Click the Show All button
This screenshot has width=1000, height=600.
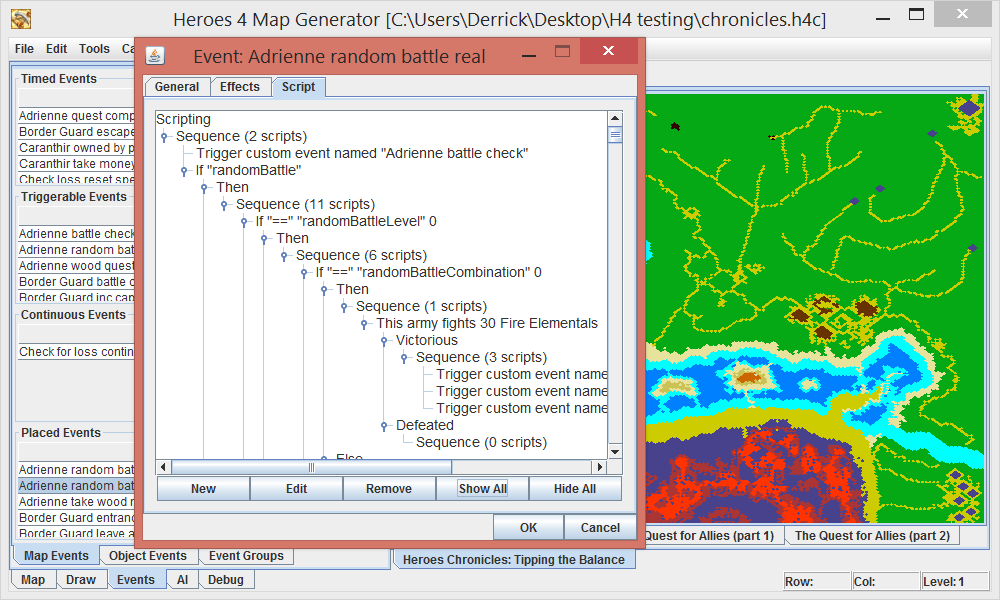[483, 489]
